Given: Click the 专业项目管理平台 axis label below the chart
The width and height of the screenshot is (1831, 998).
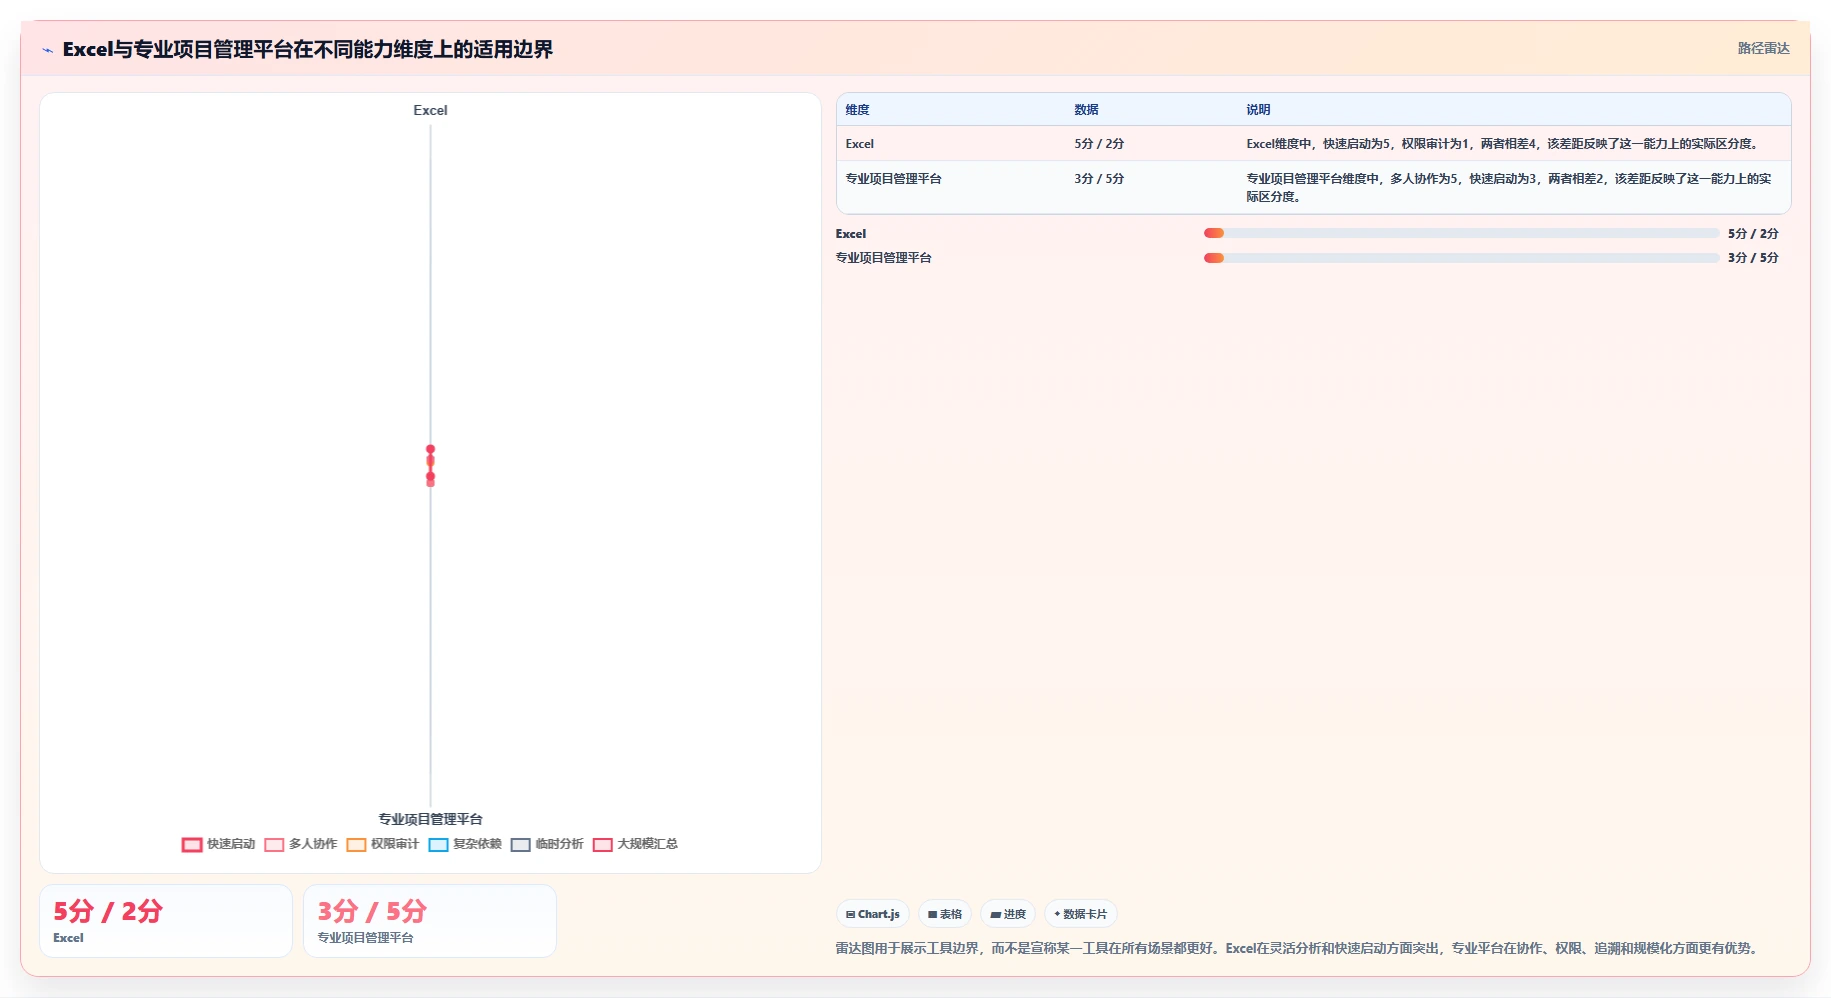Looking at the screenshot, I should tap(430, 819).
